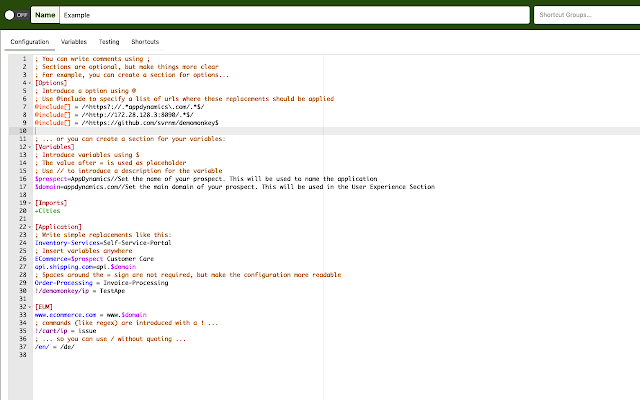
Task: Click the comment about commands introduced with !
Action: point(127,322)
